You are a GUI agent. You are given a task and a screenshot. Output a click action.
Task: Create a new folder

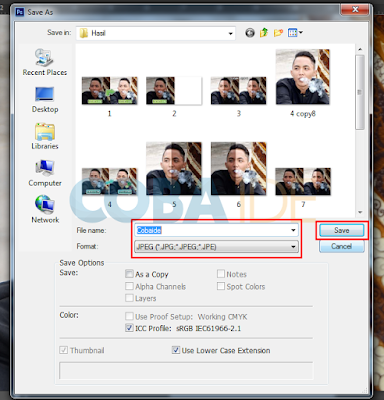(x=278, y=33)
